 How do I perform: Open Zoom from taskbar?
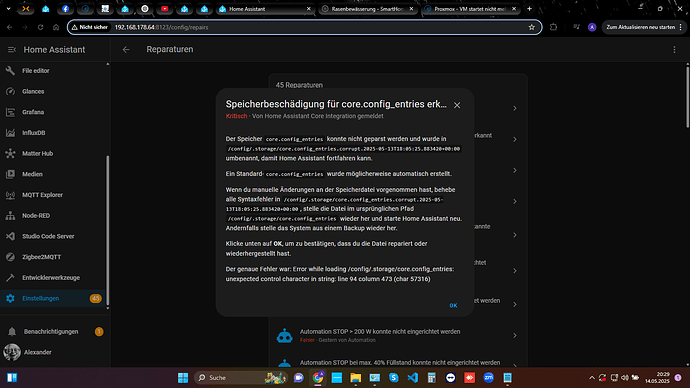point(488,377)
